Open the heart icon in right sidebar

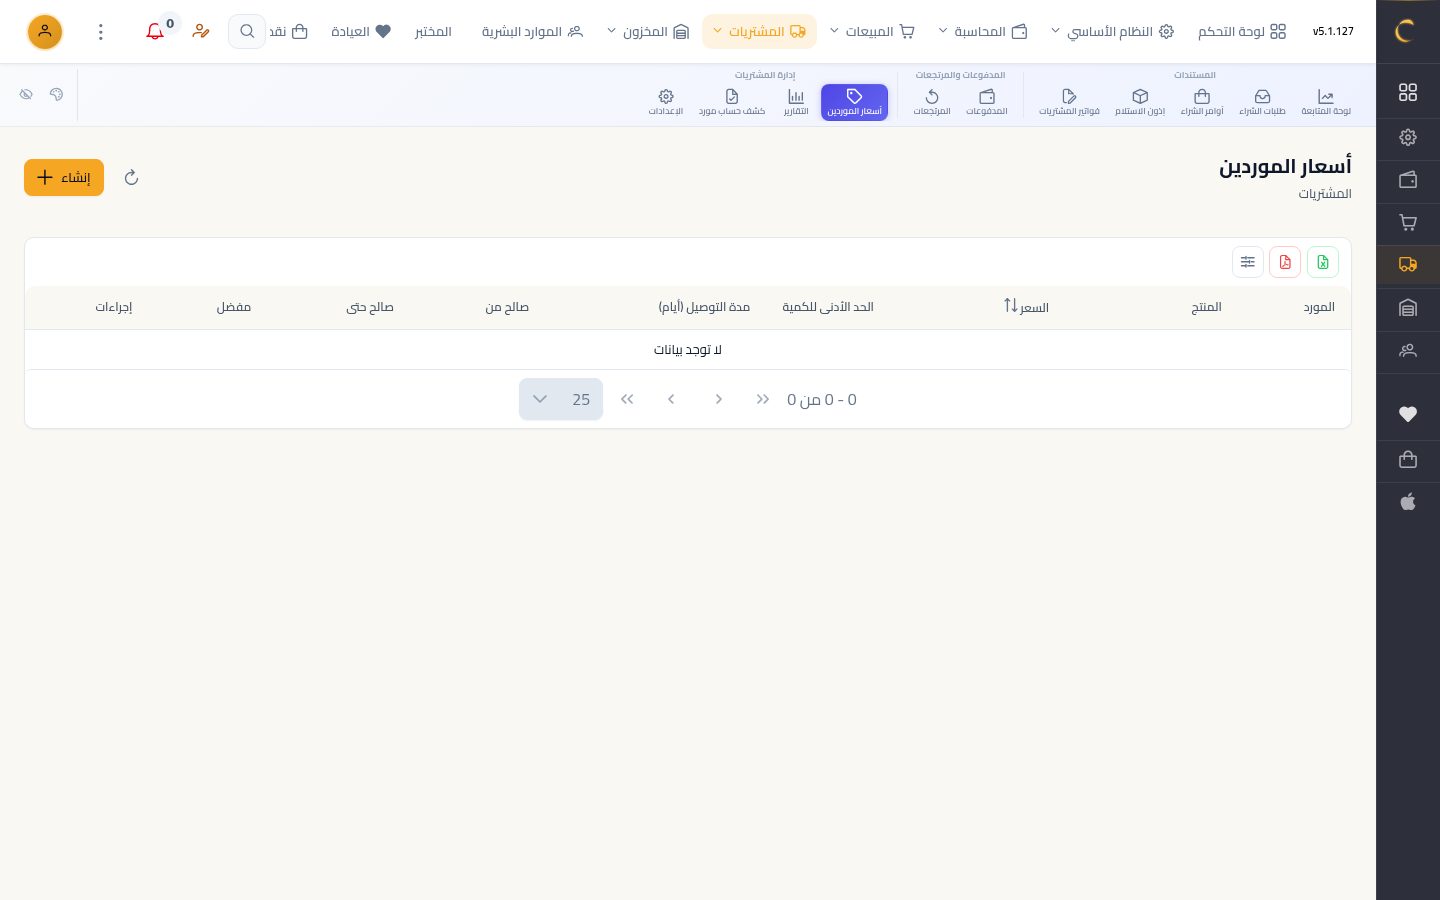pyautogui.click(x=1408, y=414)
